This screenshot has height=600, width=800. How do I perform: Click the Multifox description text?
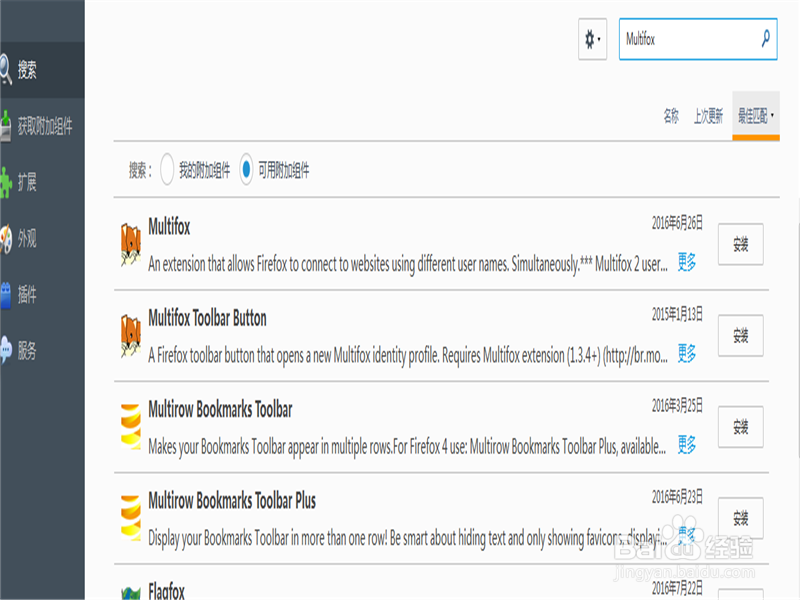point(408,264)
